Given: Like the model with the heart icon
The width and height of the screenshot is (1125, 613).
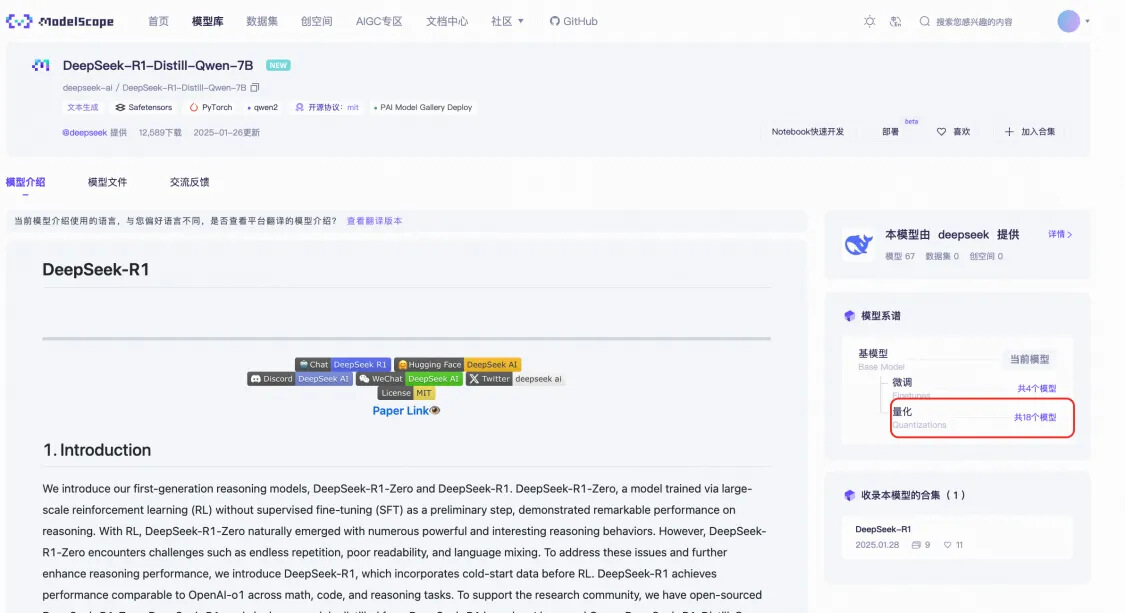Looking at the screenshot, I should [x=941, y=132].
